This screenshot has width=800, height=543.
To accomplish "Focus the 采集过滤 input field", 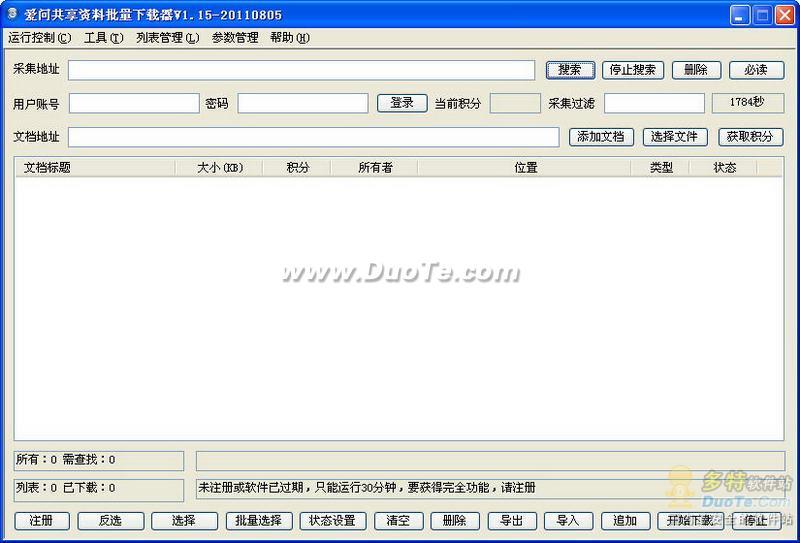I will 654,103.
